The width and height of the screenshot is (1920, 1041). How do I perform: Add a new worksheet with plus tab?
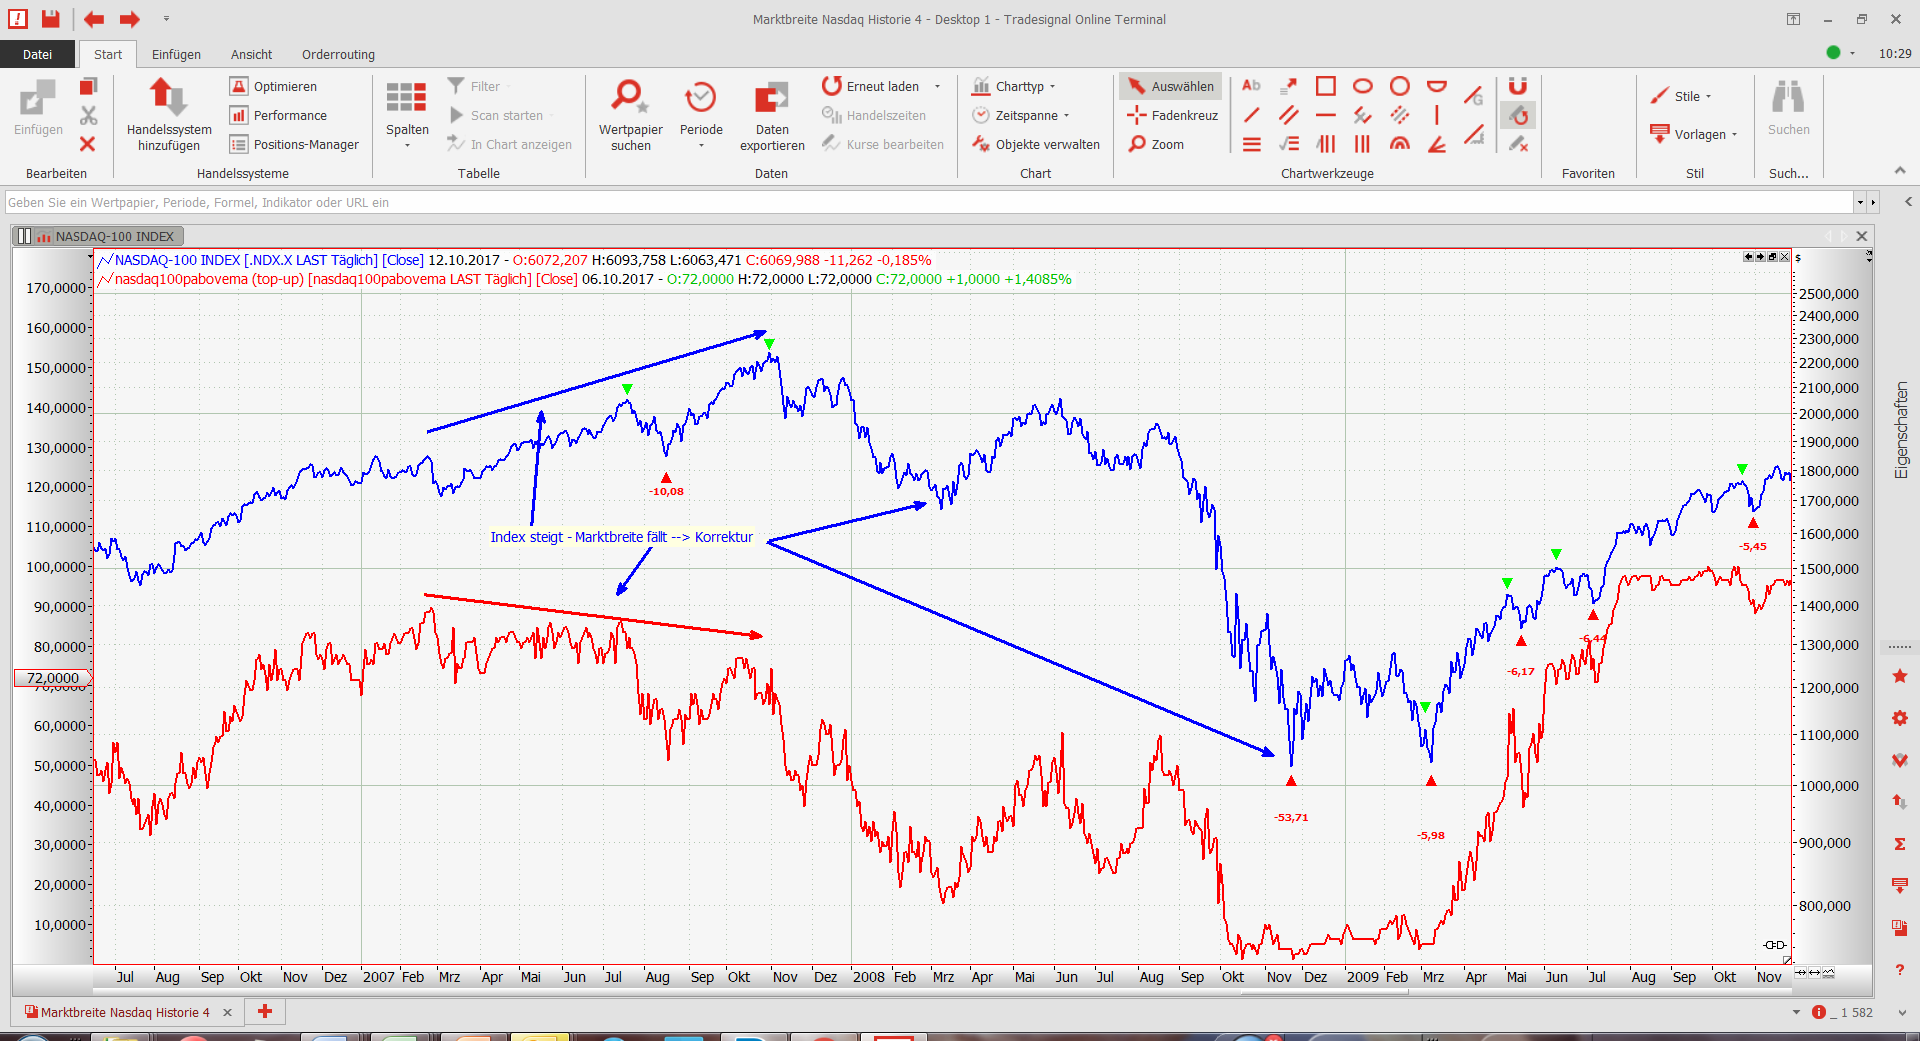265,1012
